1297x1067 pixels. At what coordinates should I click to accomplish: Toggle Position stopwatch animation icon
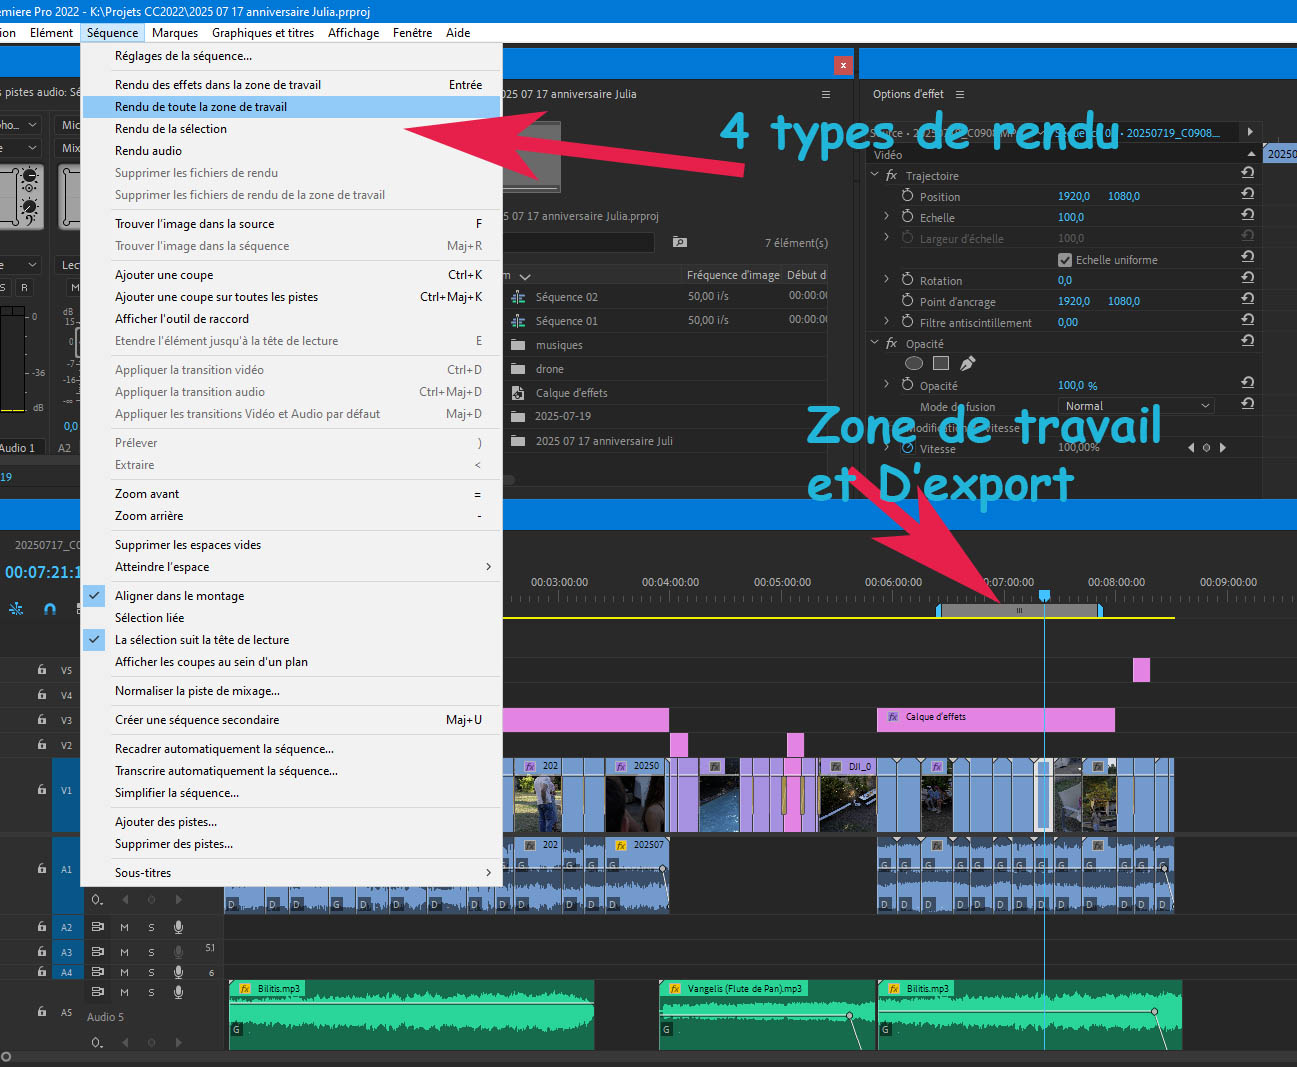(908, 196)
